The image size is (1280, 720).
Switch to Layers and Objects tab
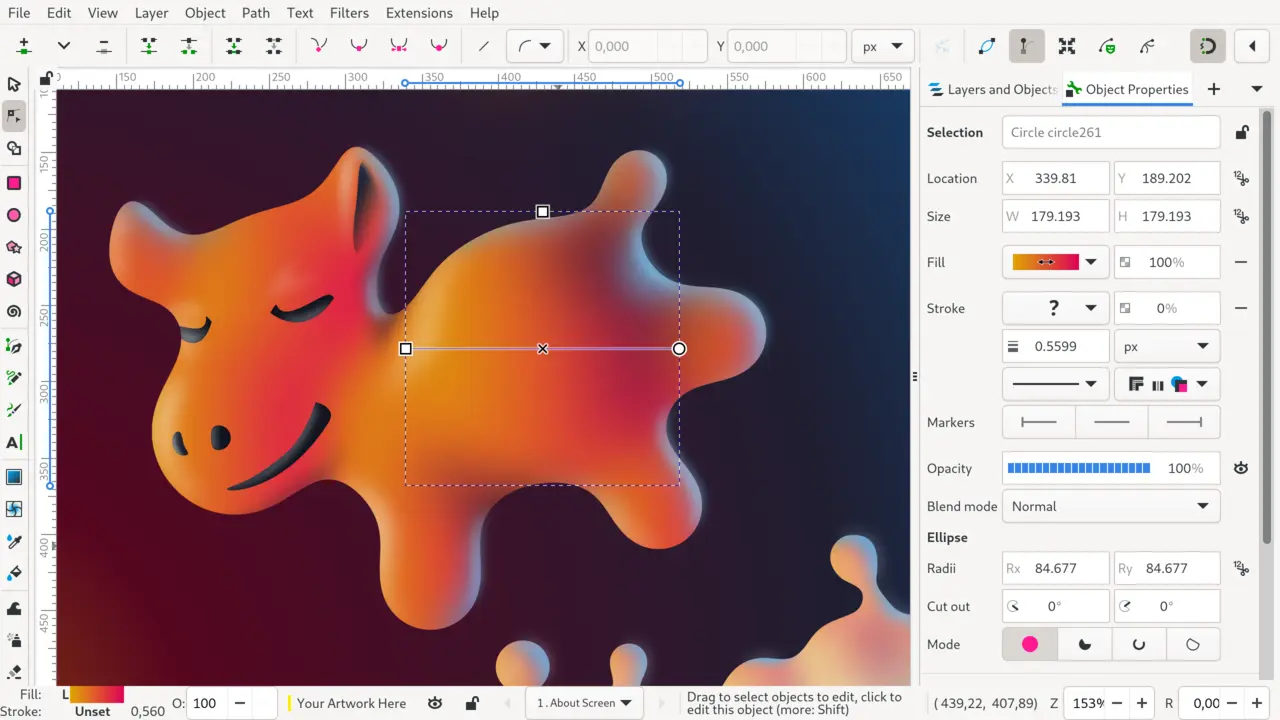coord(992,89)
